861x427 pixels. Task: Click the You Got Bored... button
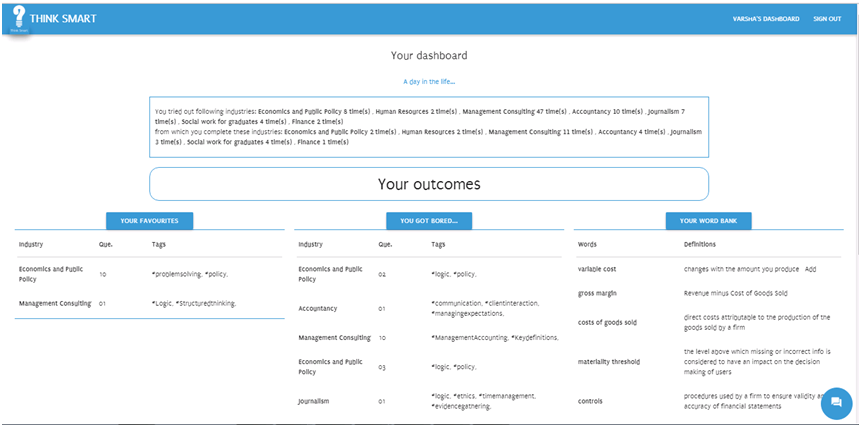pos(429,221)
